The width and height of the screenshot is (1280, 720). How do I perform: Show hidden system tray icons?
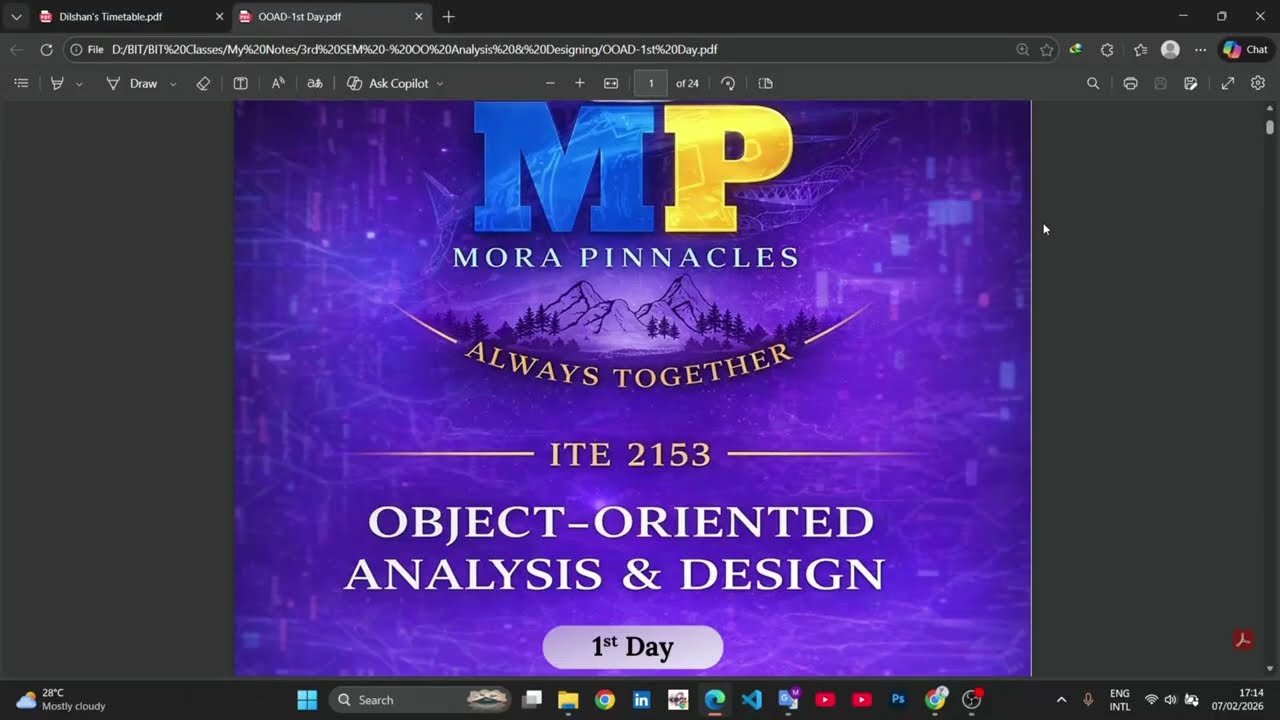point(1061,700)
